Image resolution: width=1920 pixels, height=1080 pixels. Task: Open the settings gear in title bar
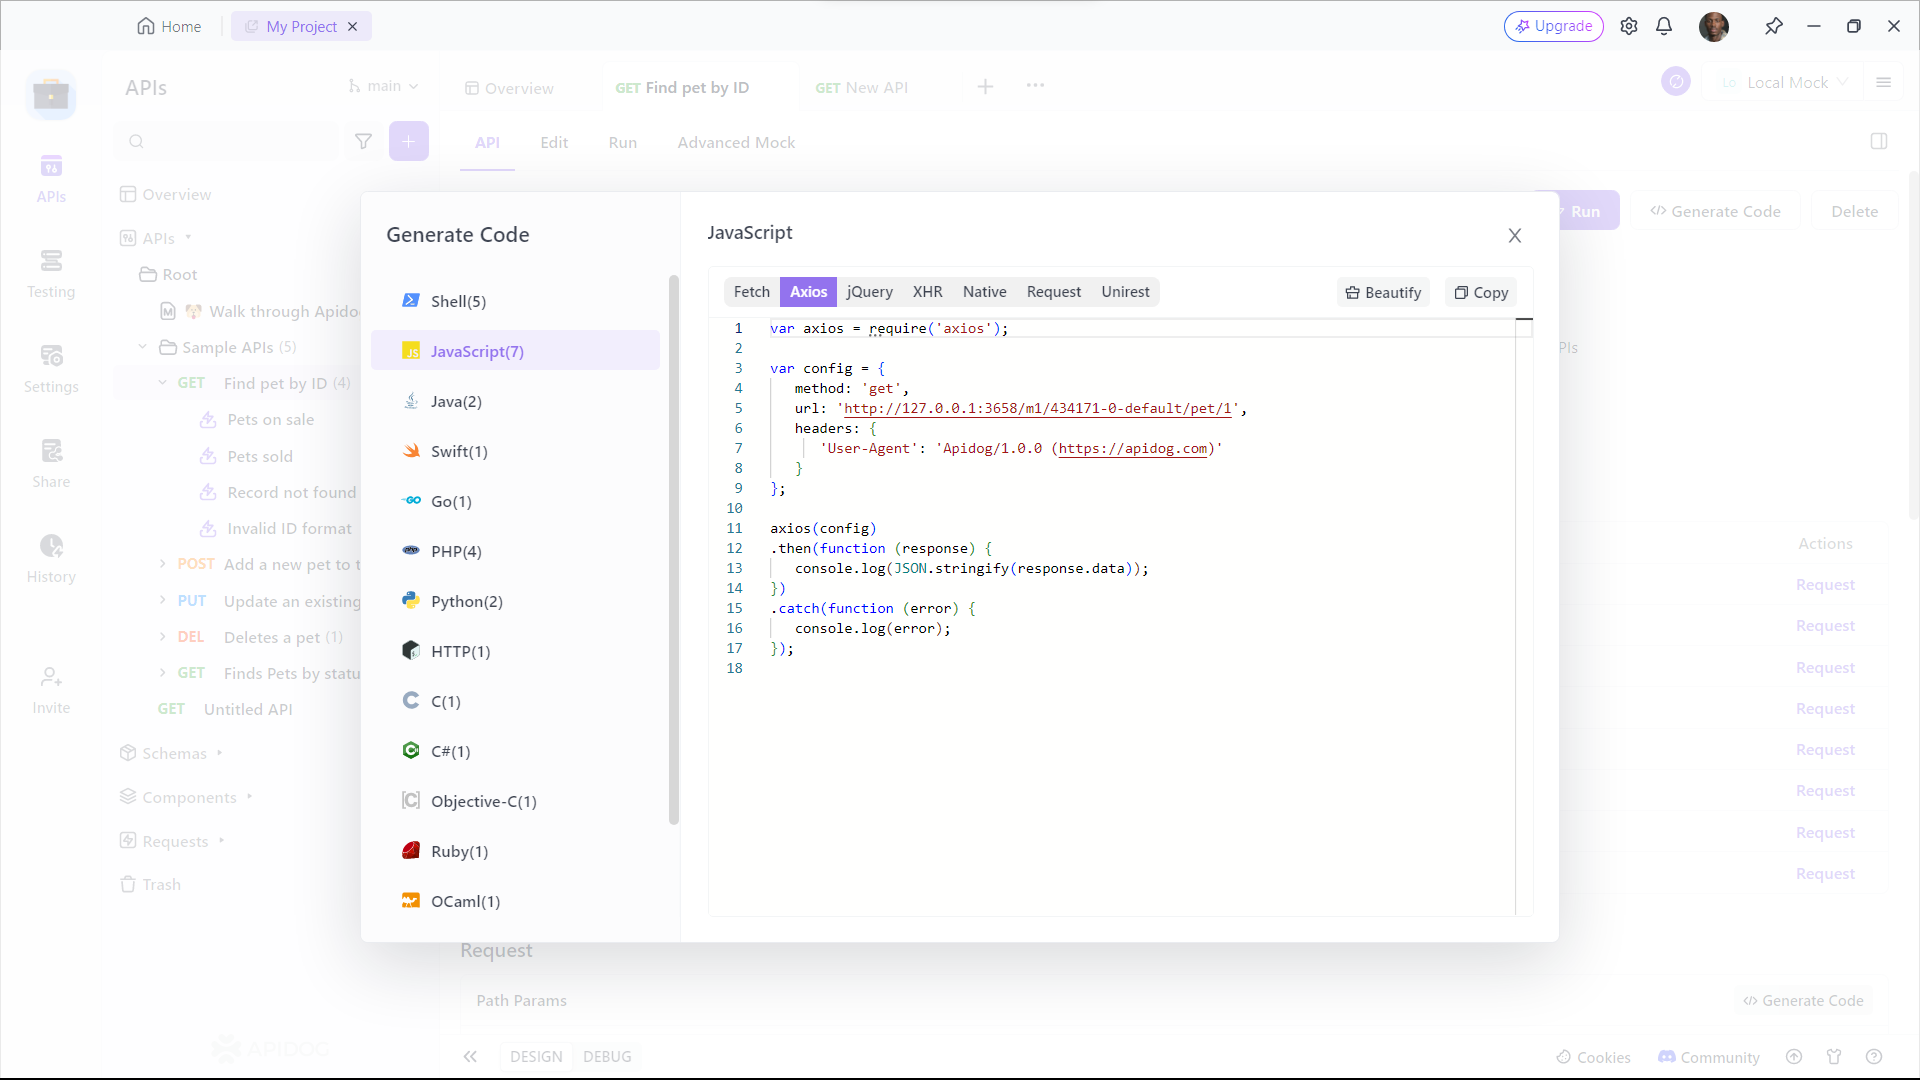tap(1629, 26)
